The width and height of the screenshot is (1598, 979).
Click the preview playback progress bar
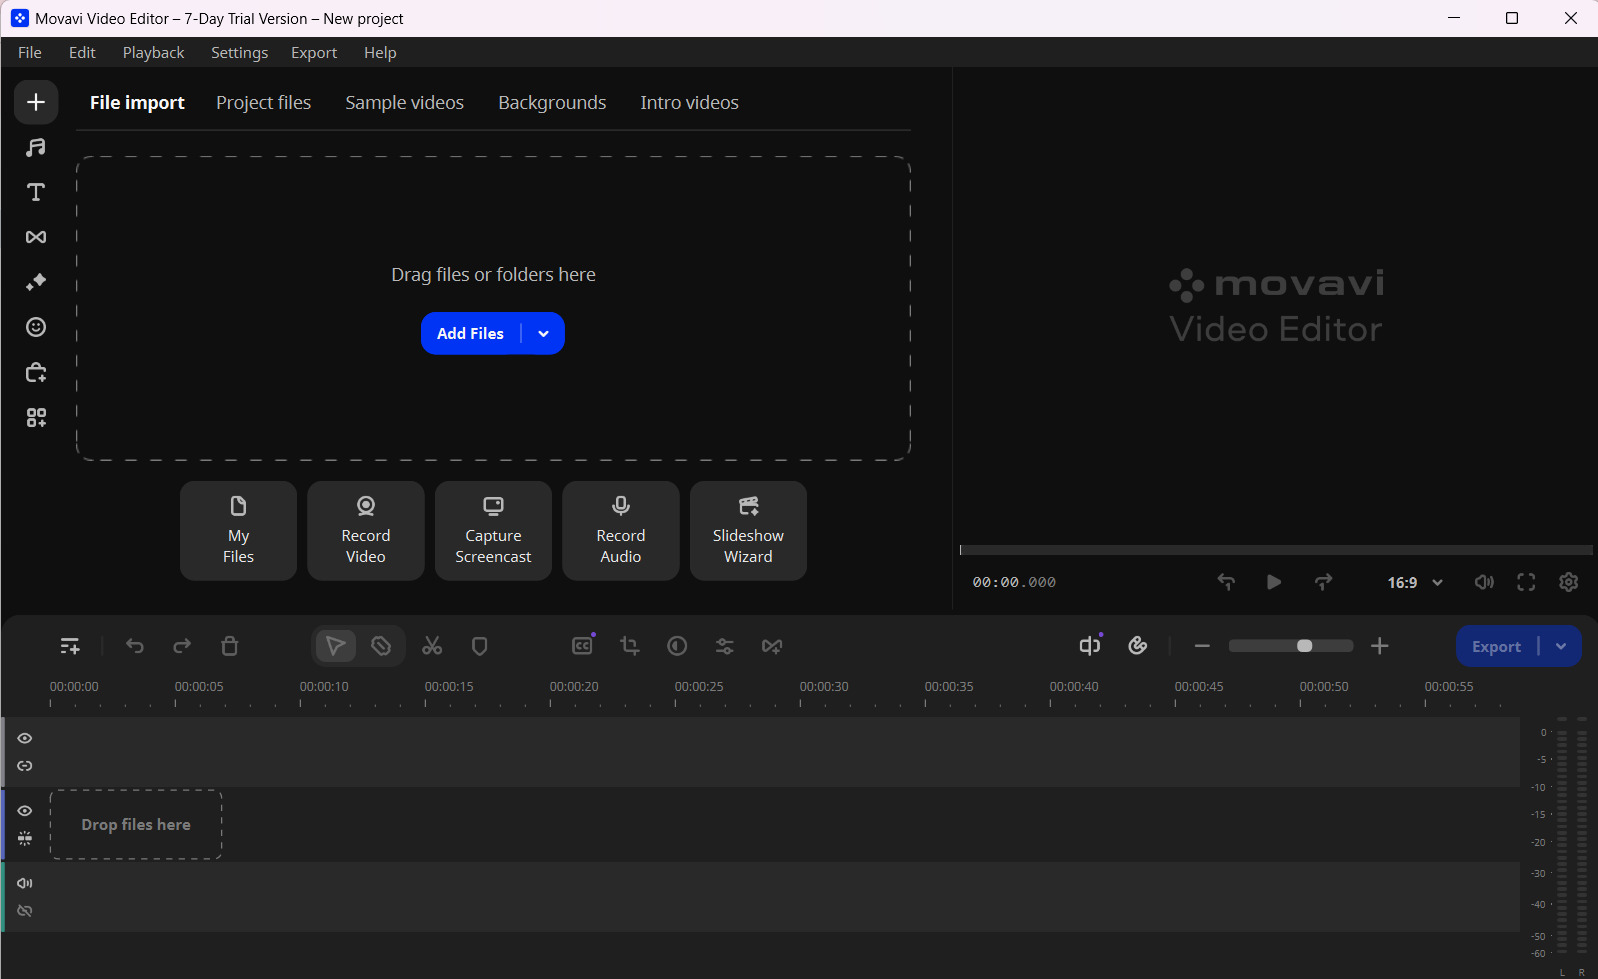tap(1276, 550)
